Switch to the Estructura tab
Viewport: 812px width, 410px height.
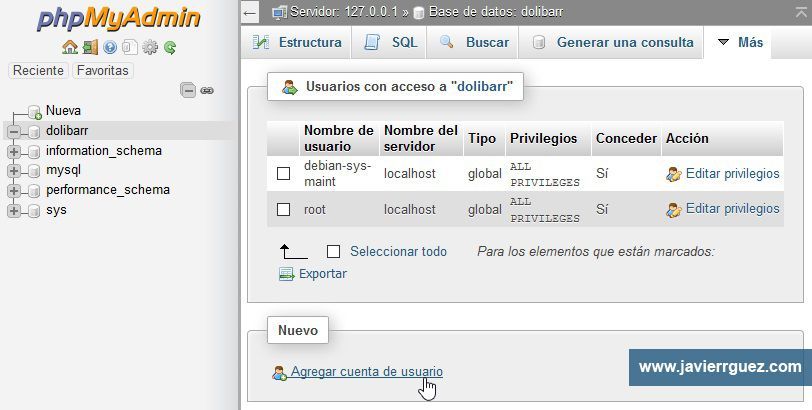point(297,42)
